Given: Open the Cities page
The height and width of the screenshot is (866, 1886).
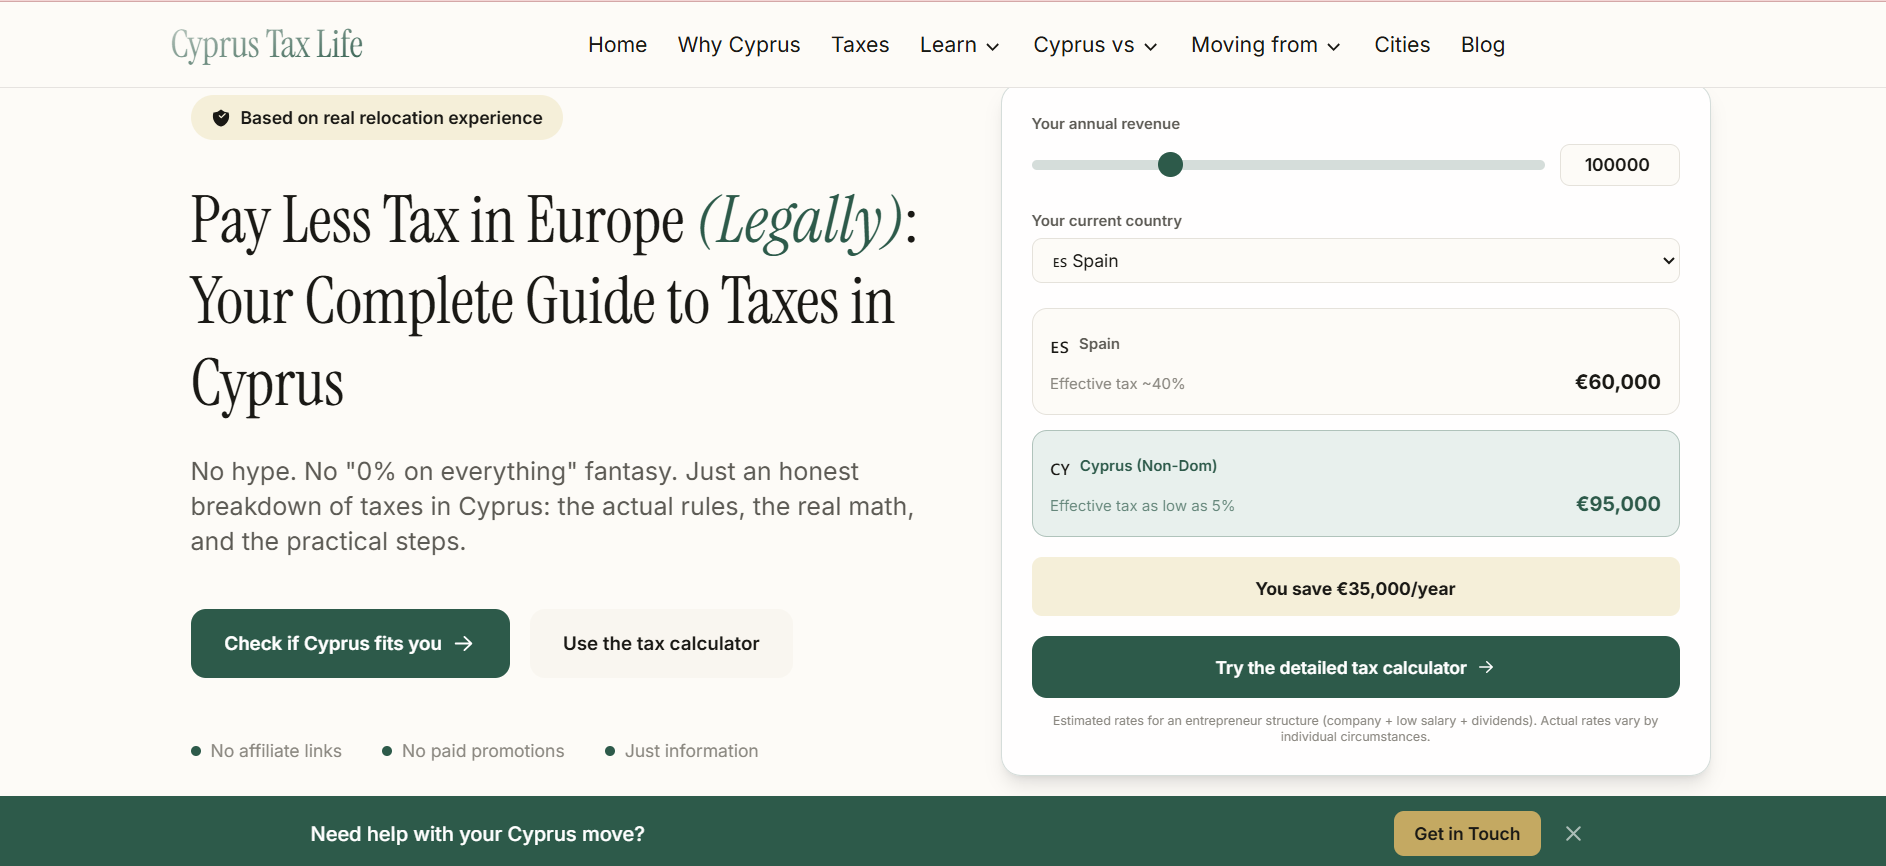Looking at the screenshot, I should pyautogui.click(x=1402, y=45).
